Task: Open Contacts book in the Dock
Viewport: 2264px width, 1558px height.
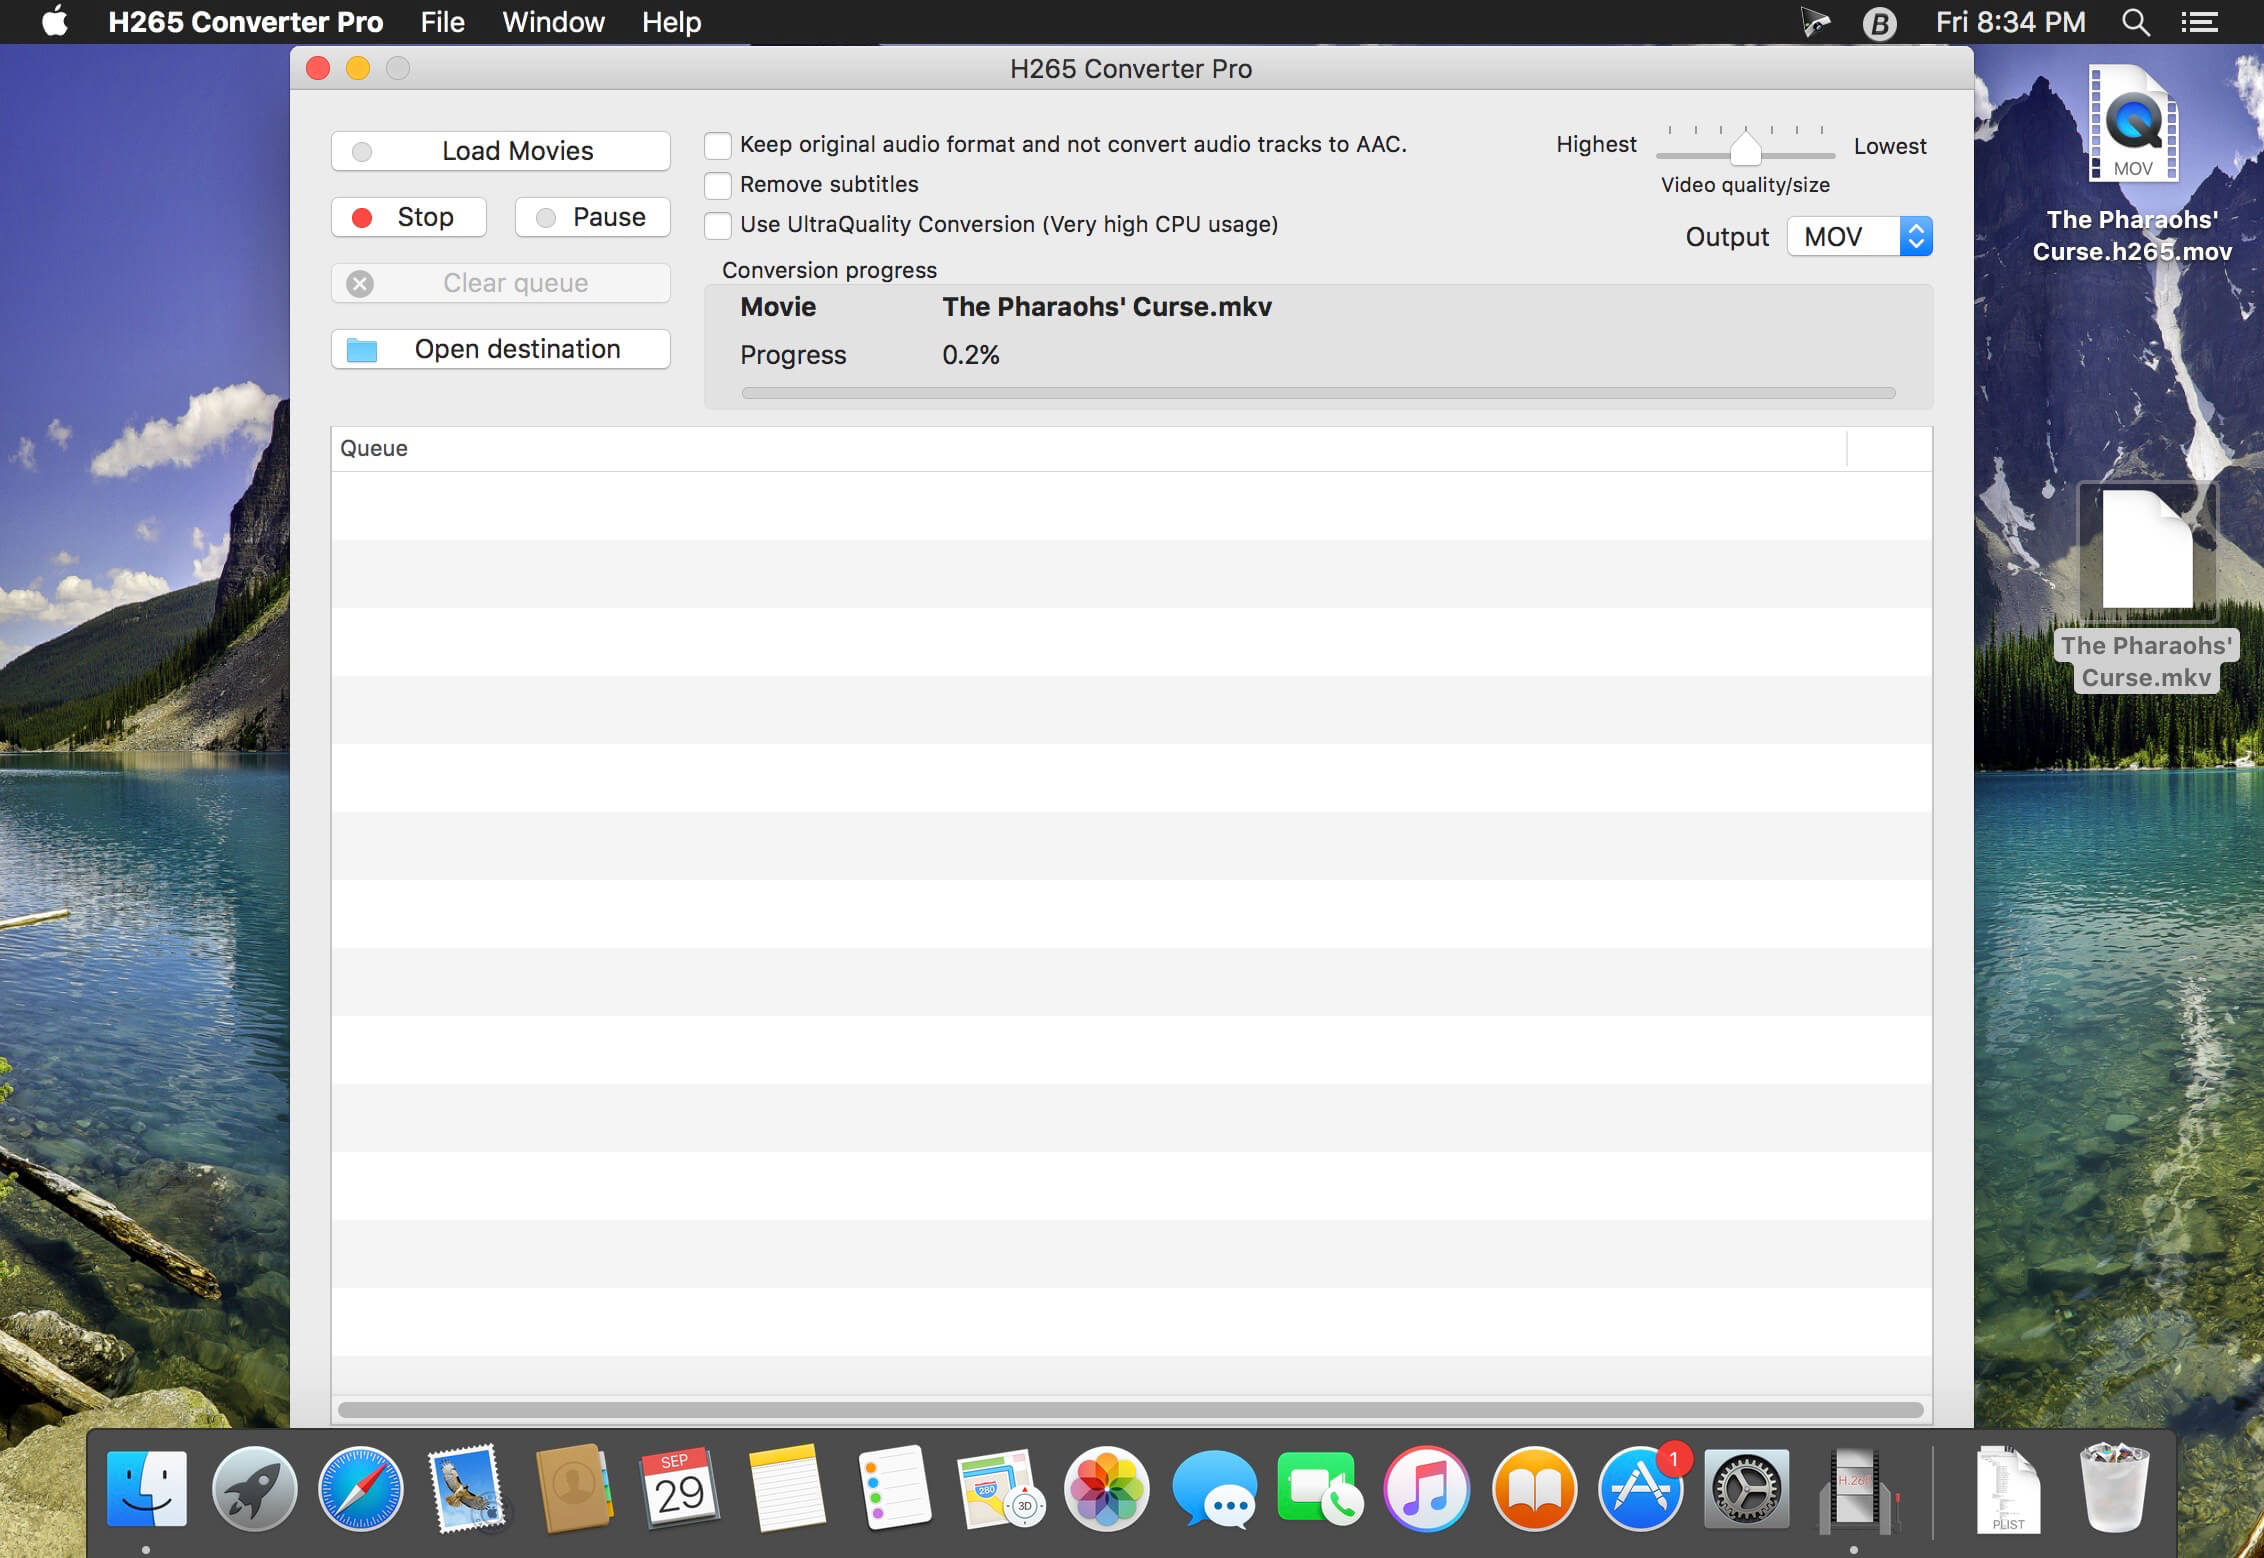Action: pyautogui.click(x=574, y=1489)
